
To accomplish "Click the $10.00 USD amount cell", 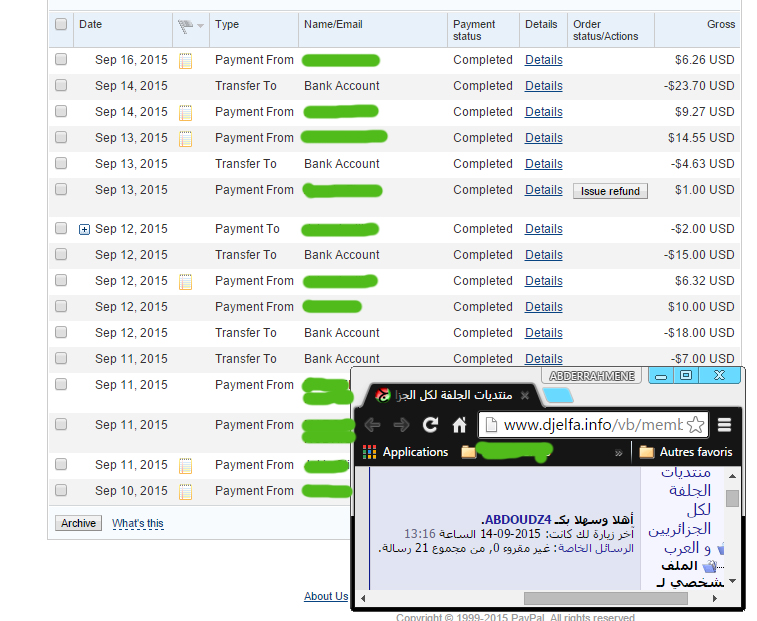I will 701,307.
